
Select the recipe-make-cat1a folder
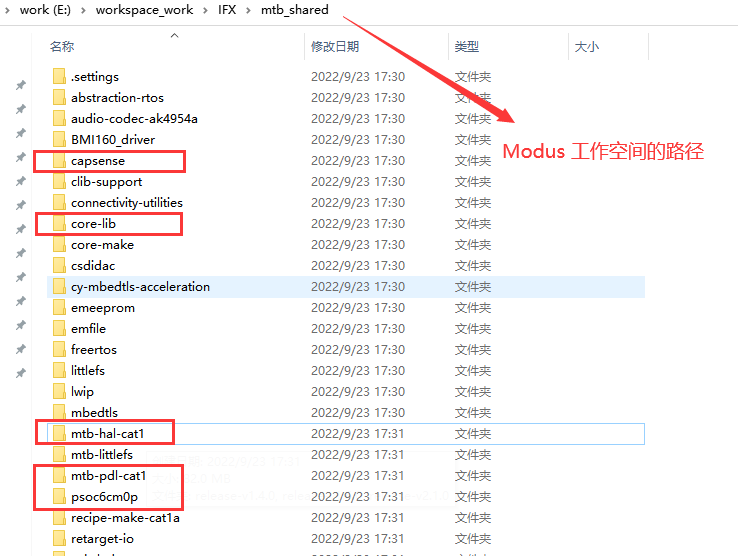(x=125, y=518)
